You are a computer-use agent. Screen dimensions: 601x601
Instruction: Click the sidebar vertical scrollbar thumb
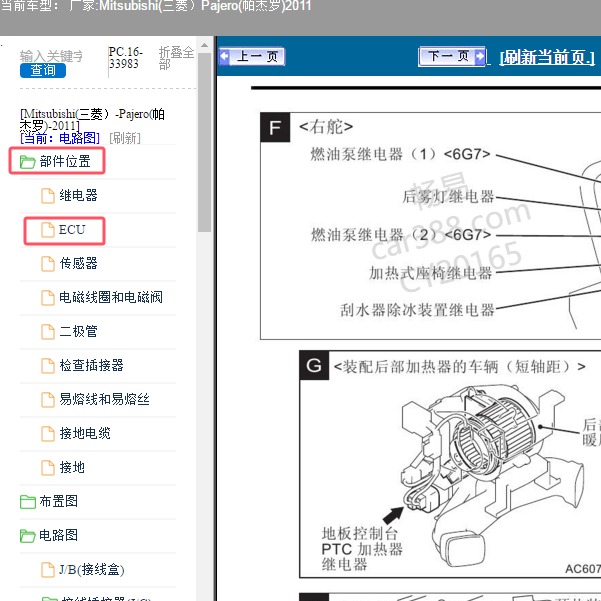(204, 142)
